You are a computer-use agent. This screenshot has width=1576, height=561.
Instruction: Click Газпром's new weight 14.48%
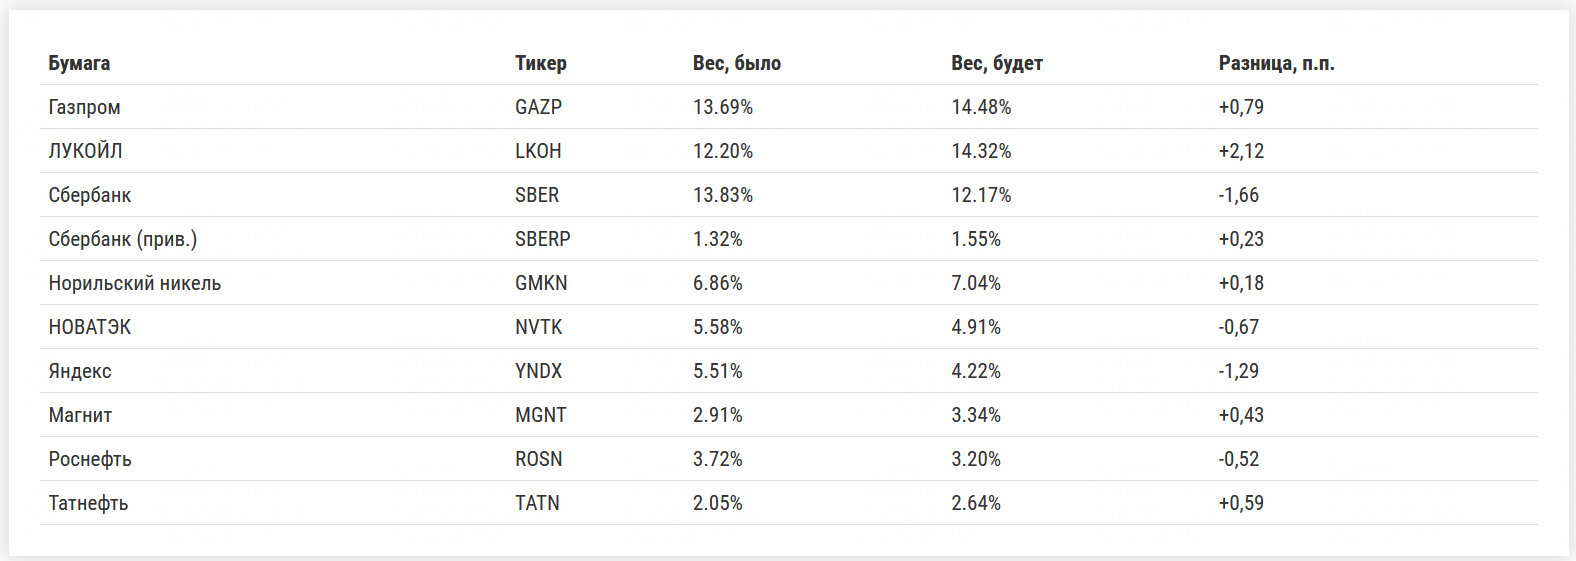point(981,107)
